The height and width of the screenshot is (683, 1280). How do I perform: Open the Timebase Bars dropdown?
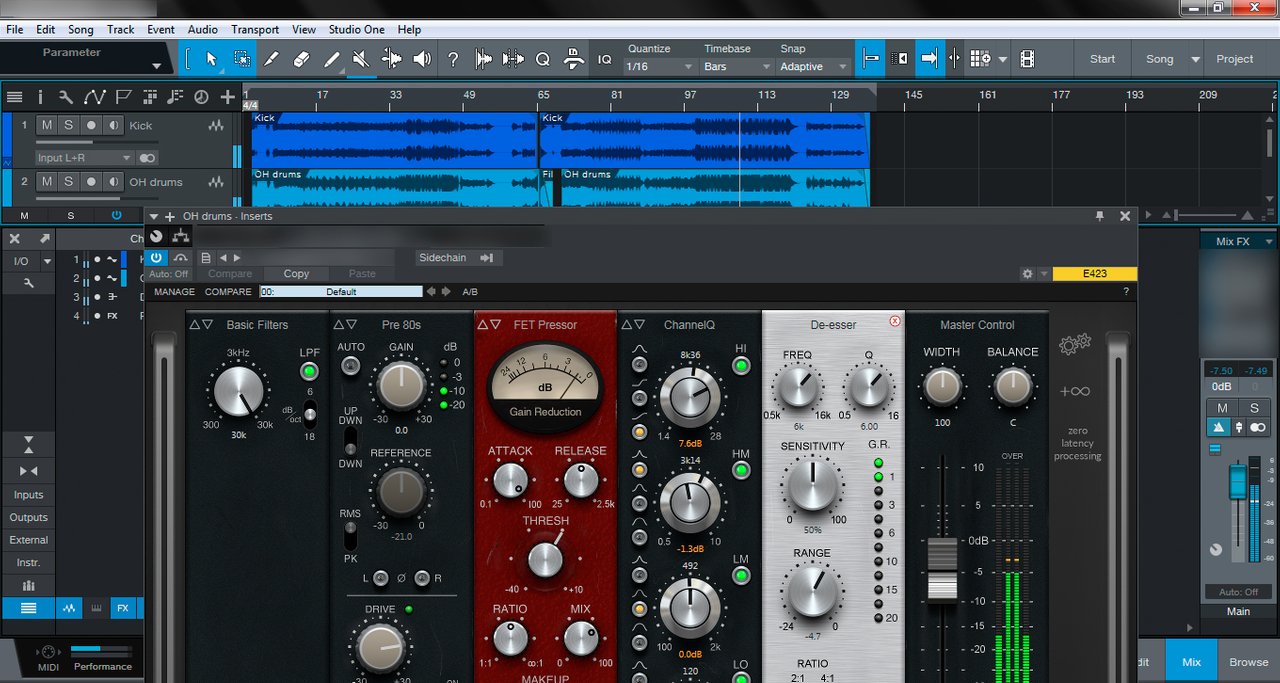(x=737, y=66)
